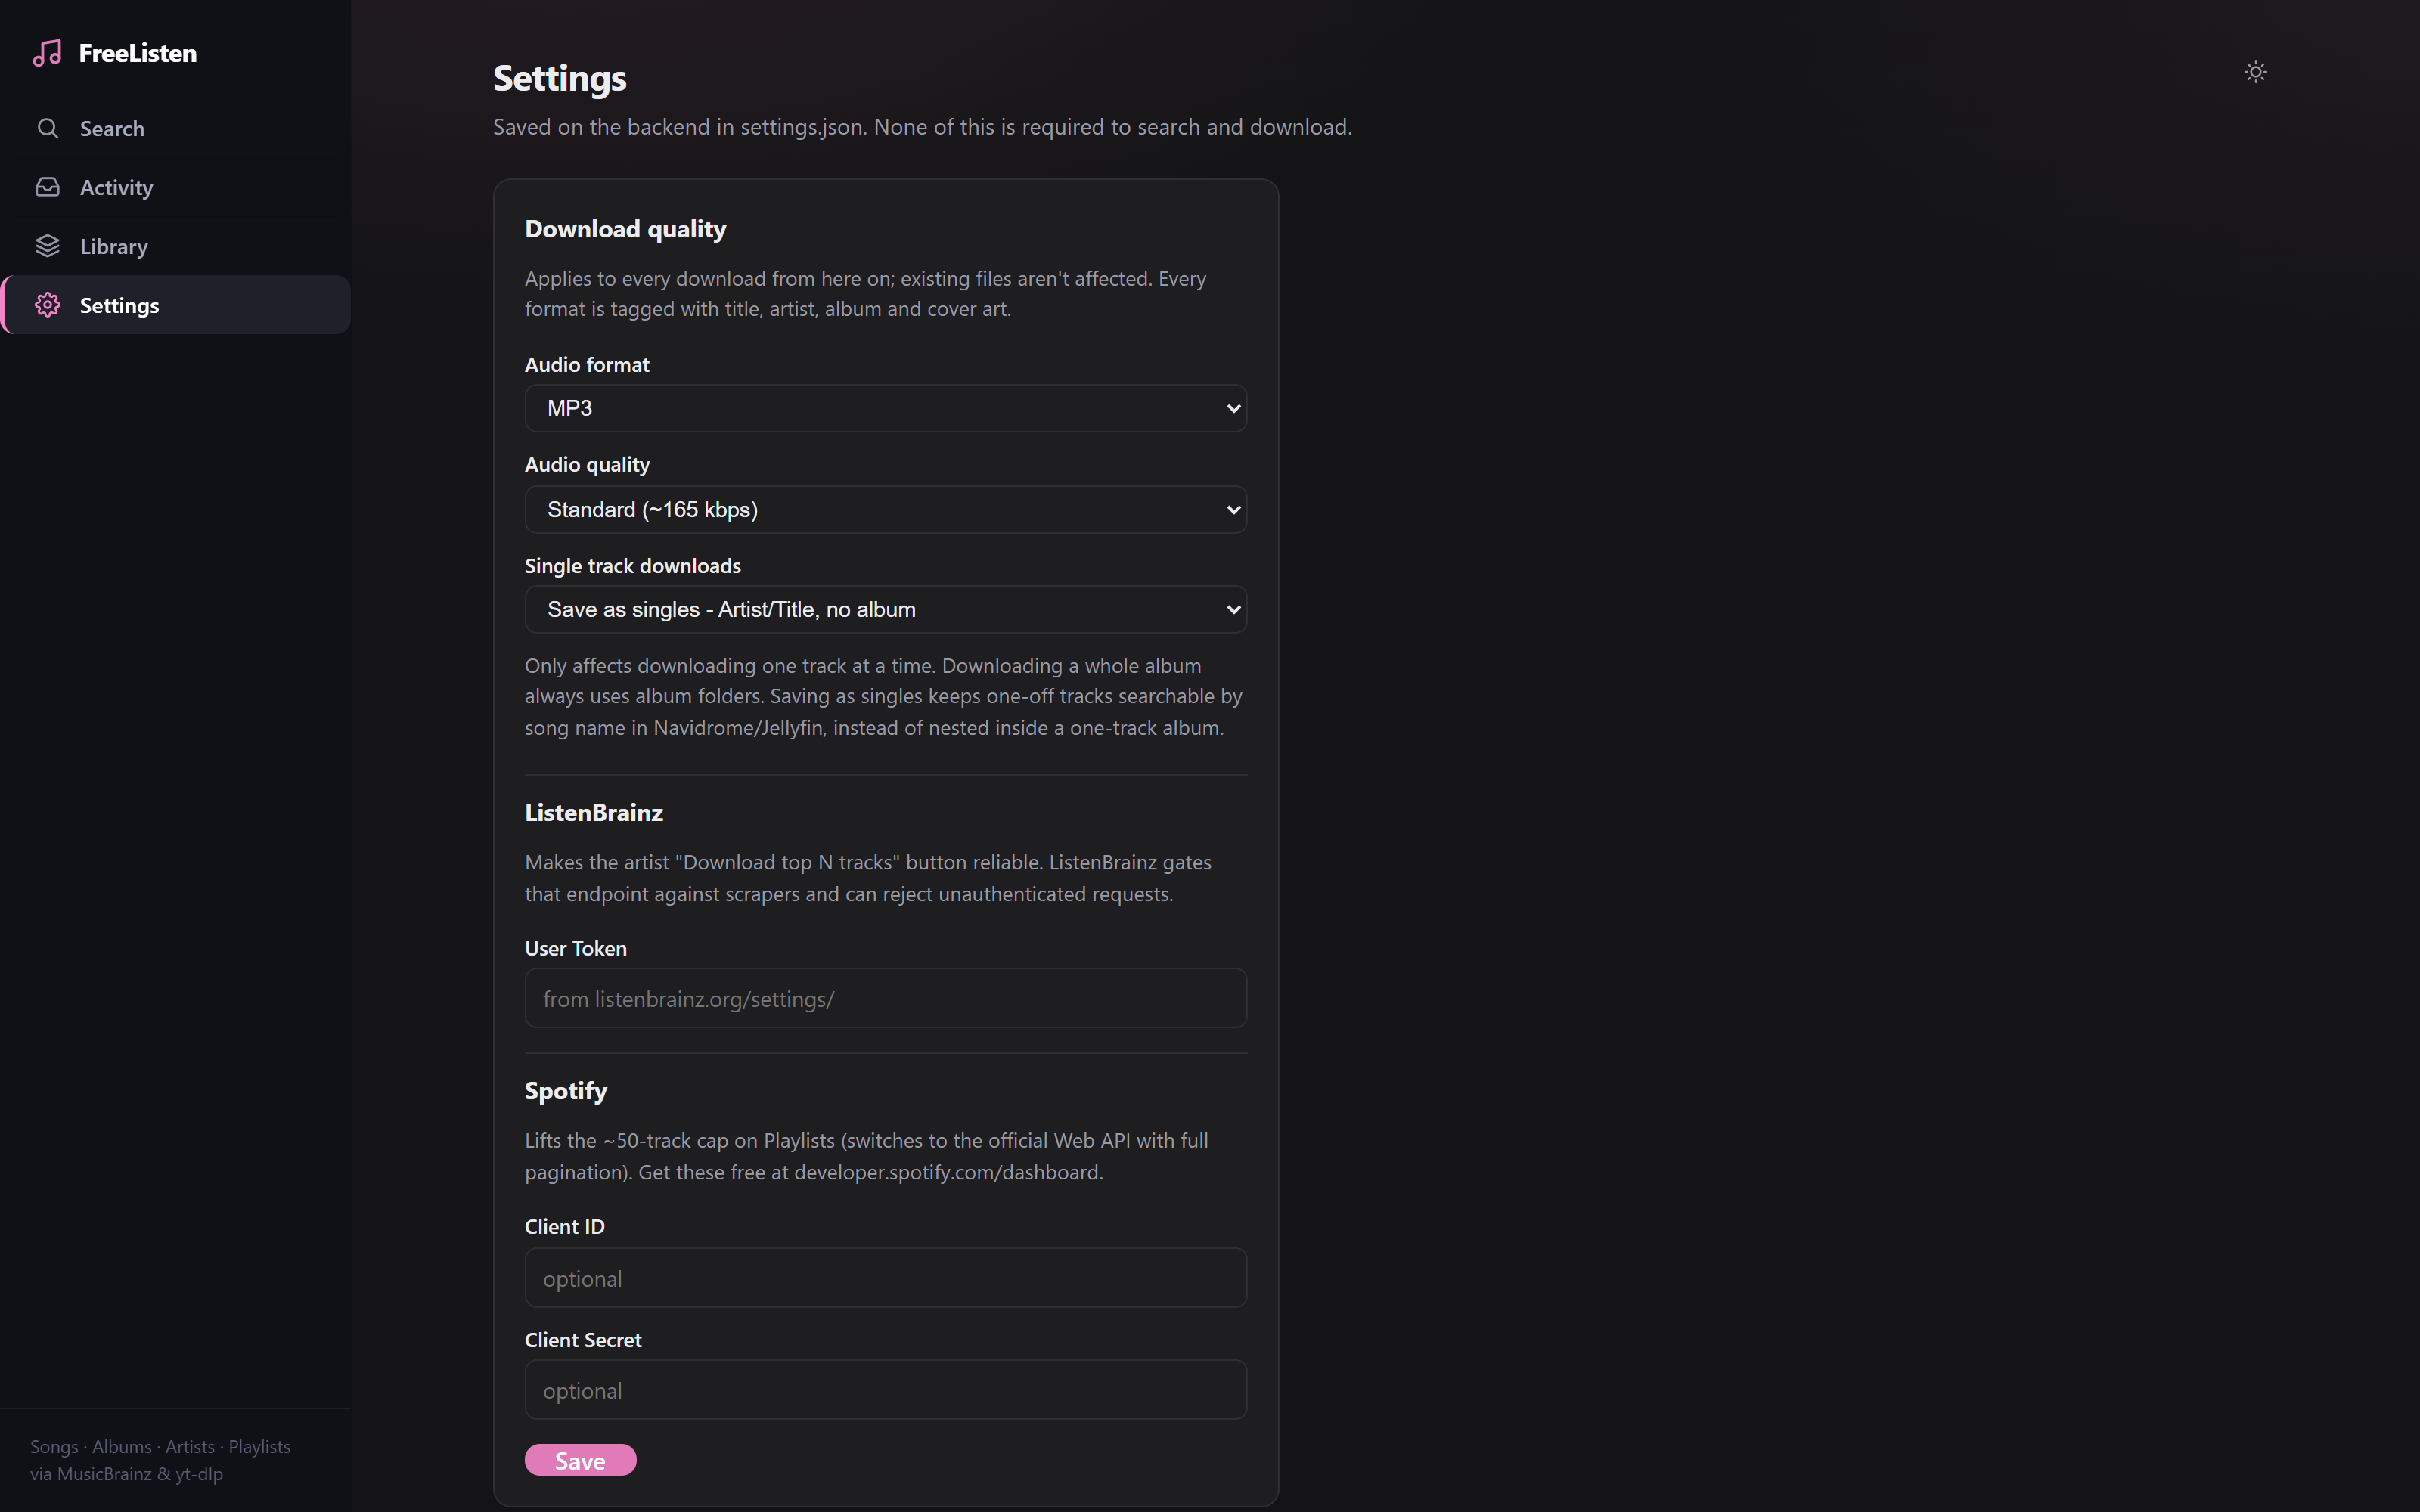
Task: Click the Audio quality label
Action: [x=587, y=465]
